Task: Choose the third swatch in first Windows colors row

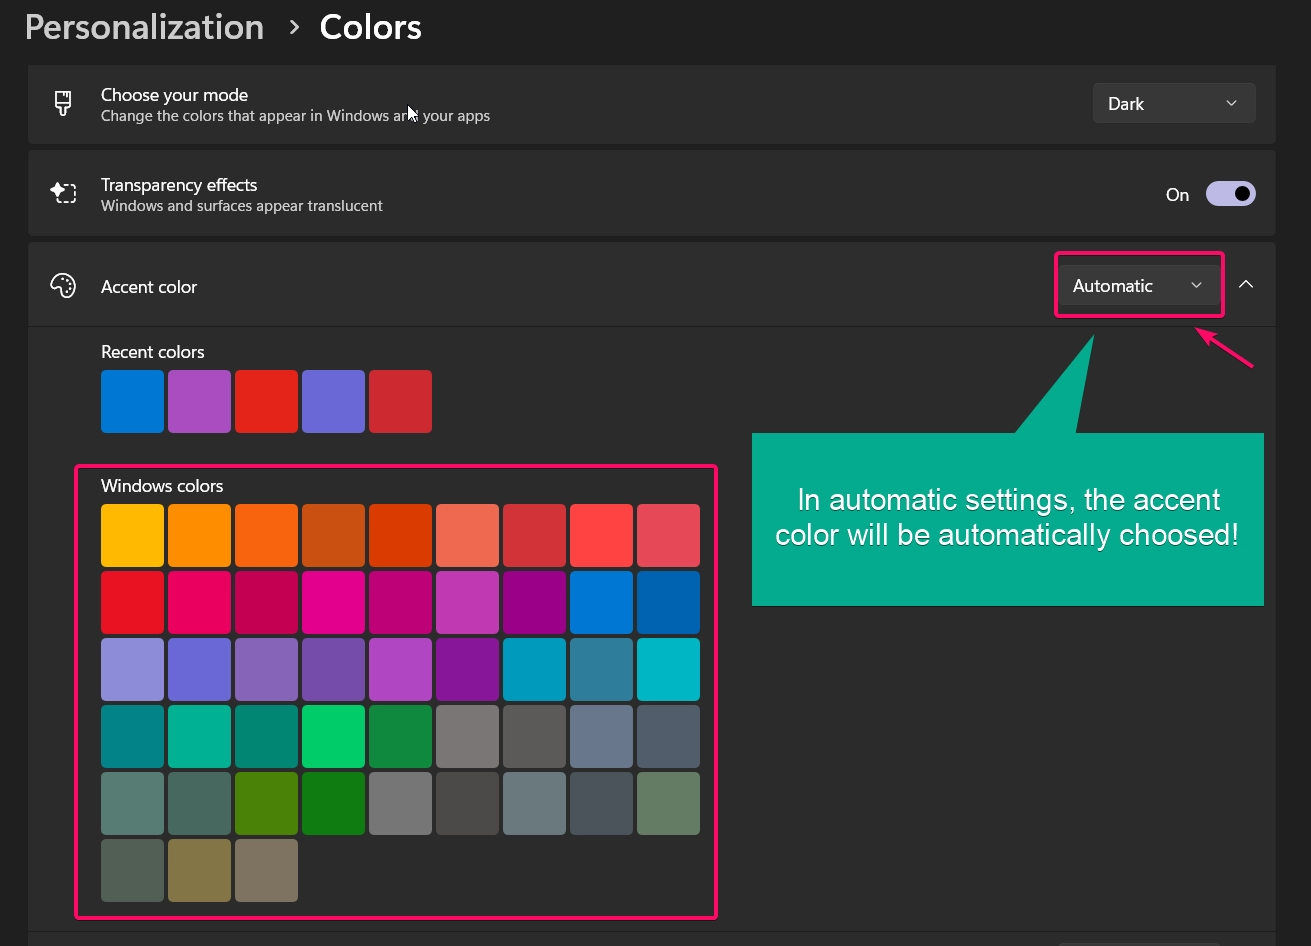Action: [266, 536]
